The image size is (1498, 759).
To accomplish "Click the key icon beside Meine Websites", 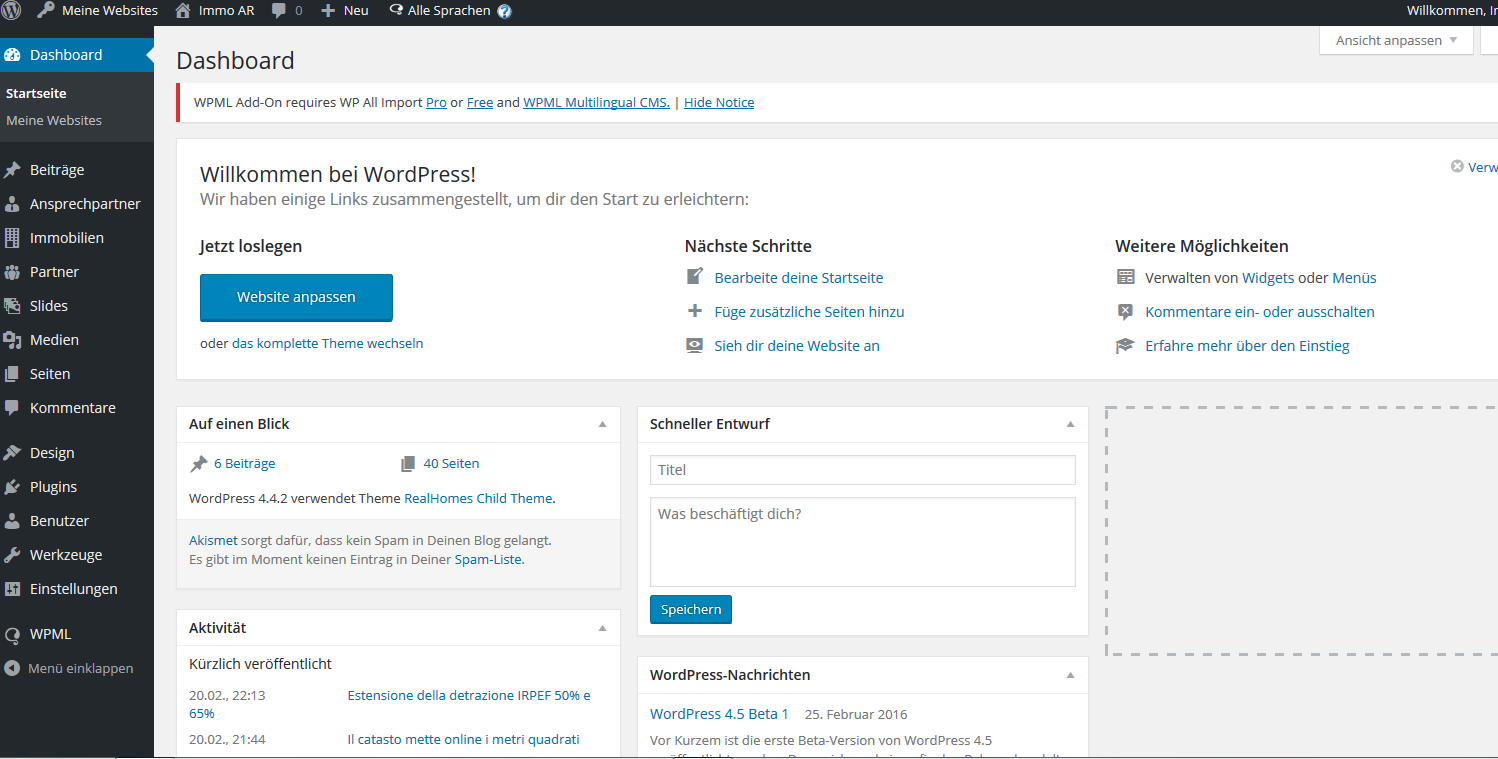I will coord(46,11).
